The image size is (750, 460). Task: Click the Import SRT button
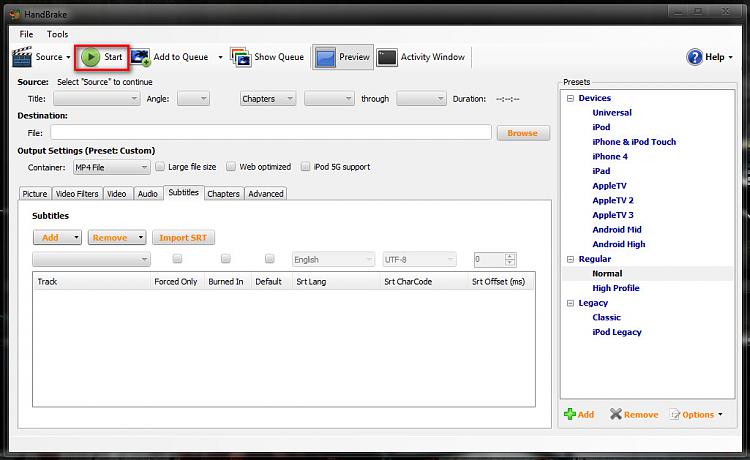coord(183,238)
